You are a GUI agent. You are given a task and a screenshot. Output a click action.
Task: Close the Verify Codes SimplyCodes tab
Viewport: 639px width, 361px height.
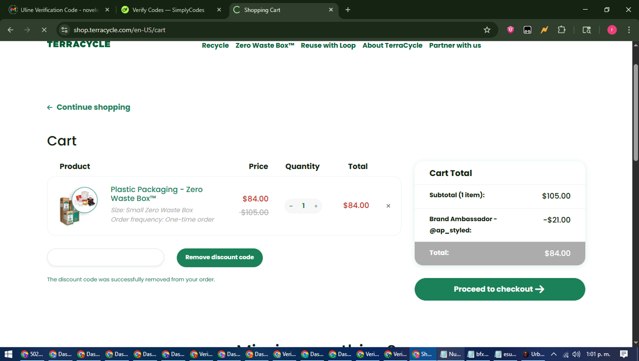pos(219,10)
